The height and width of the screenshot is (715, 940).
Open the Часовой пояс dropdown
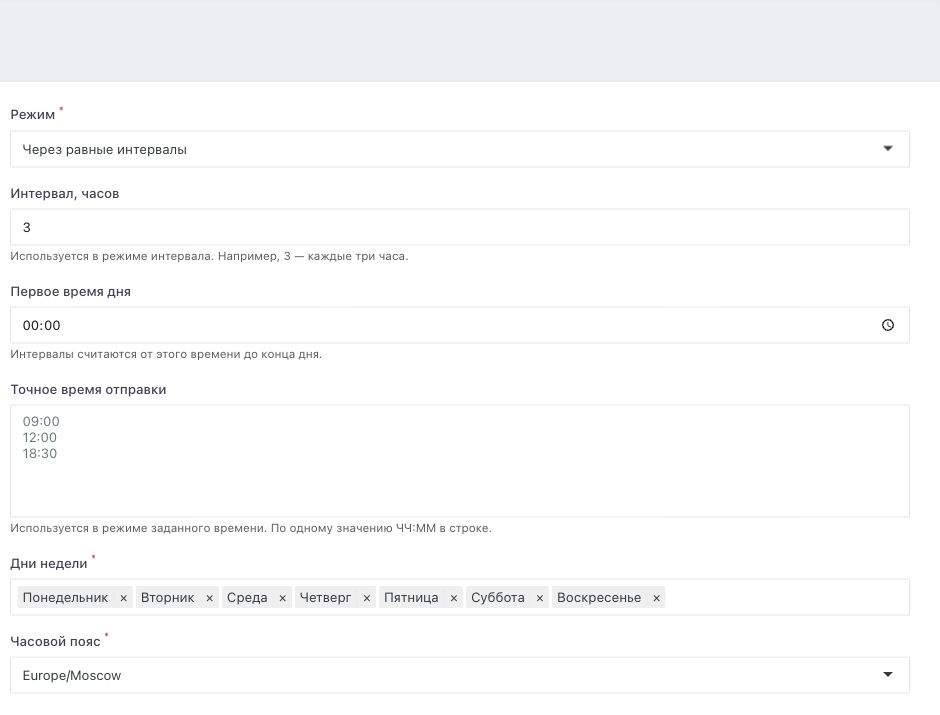[x=460, y=675]
